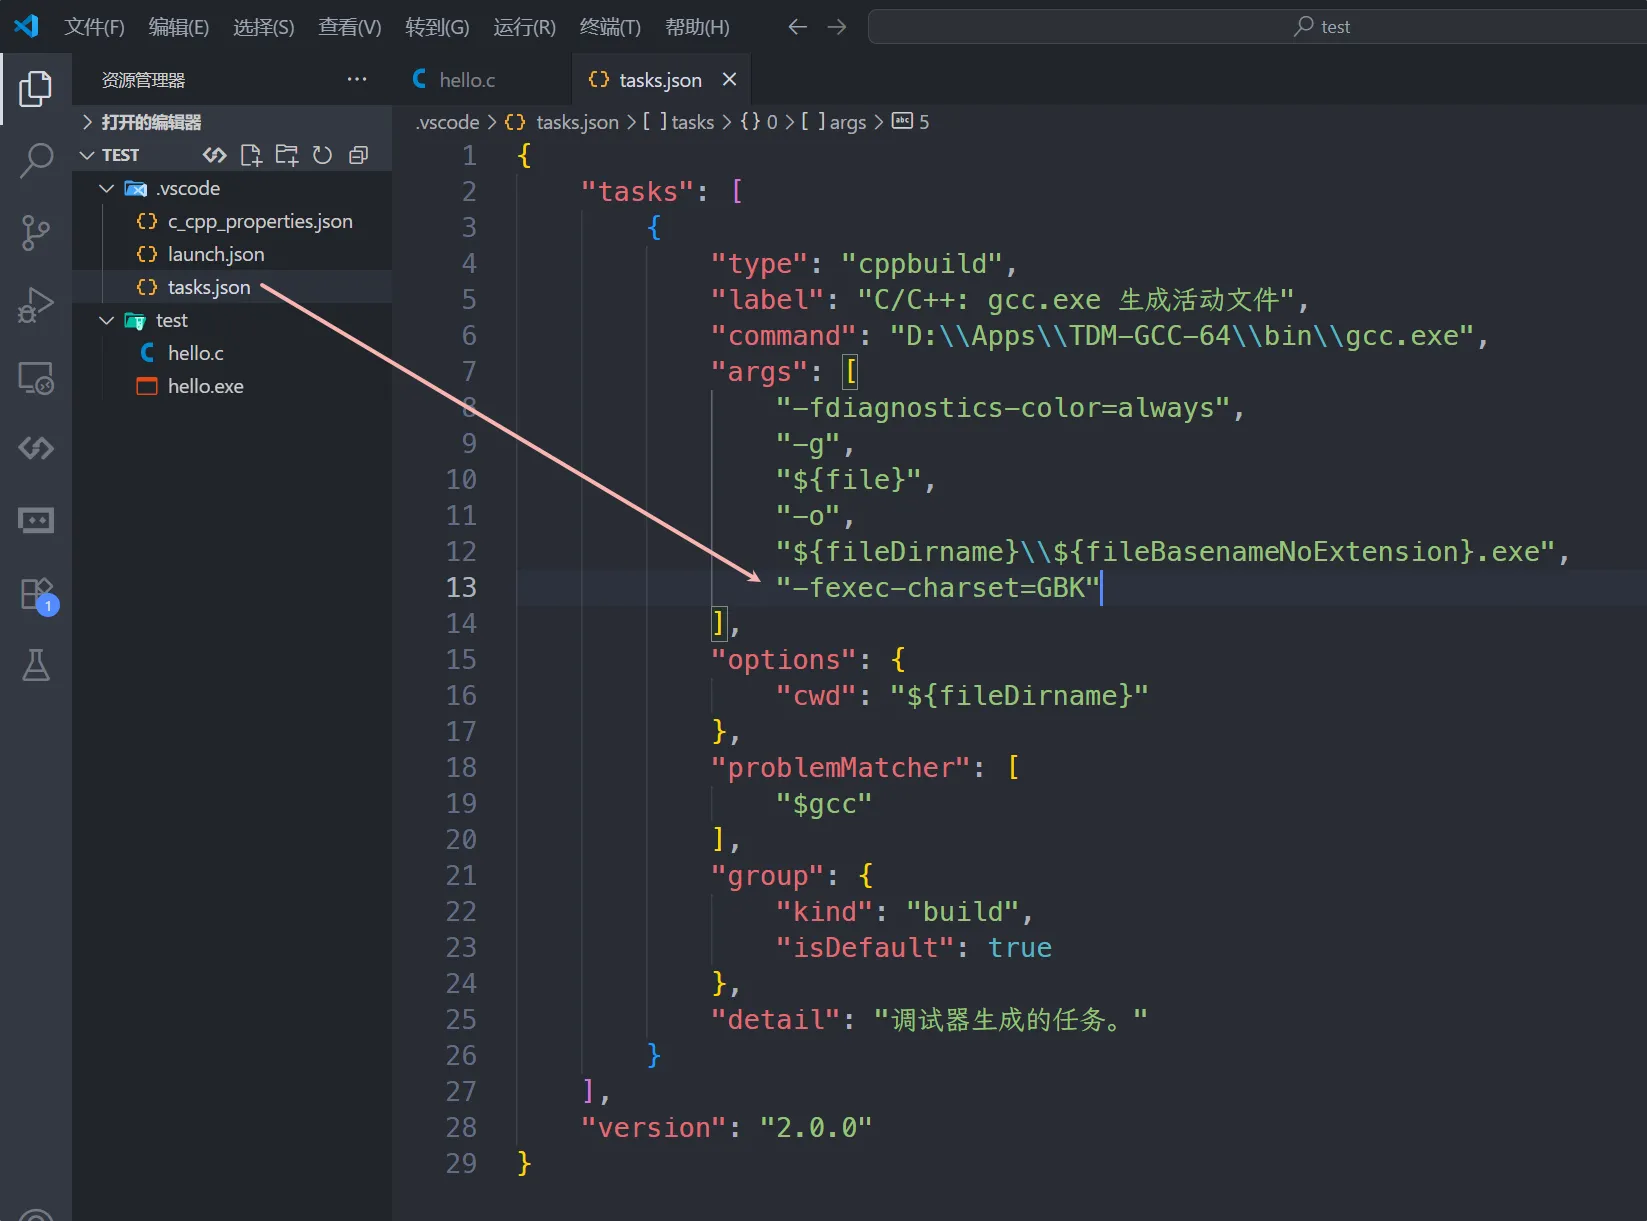Open launch.json from the file tree
Screen dimensions: 1647x1221
215,255
